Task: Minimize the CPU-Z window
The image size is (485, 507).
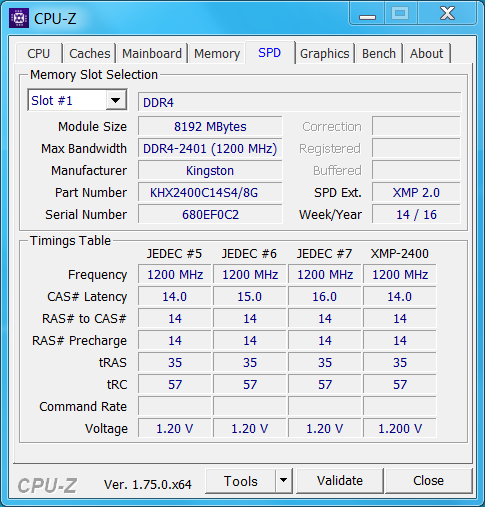Action: pyautogui.click(x=367, y=14)
